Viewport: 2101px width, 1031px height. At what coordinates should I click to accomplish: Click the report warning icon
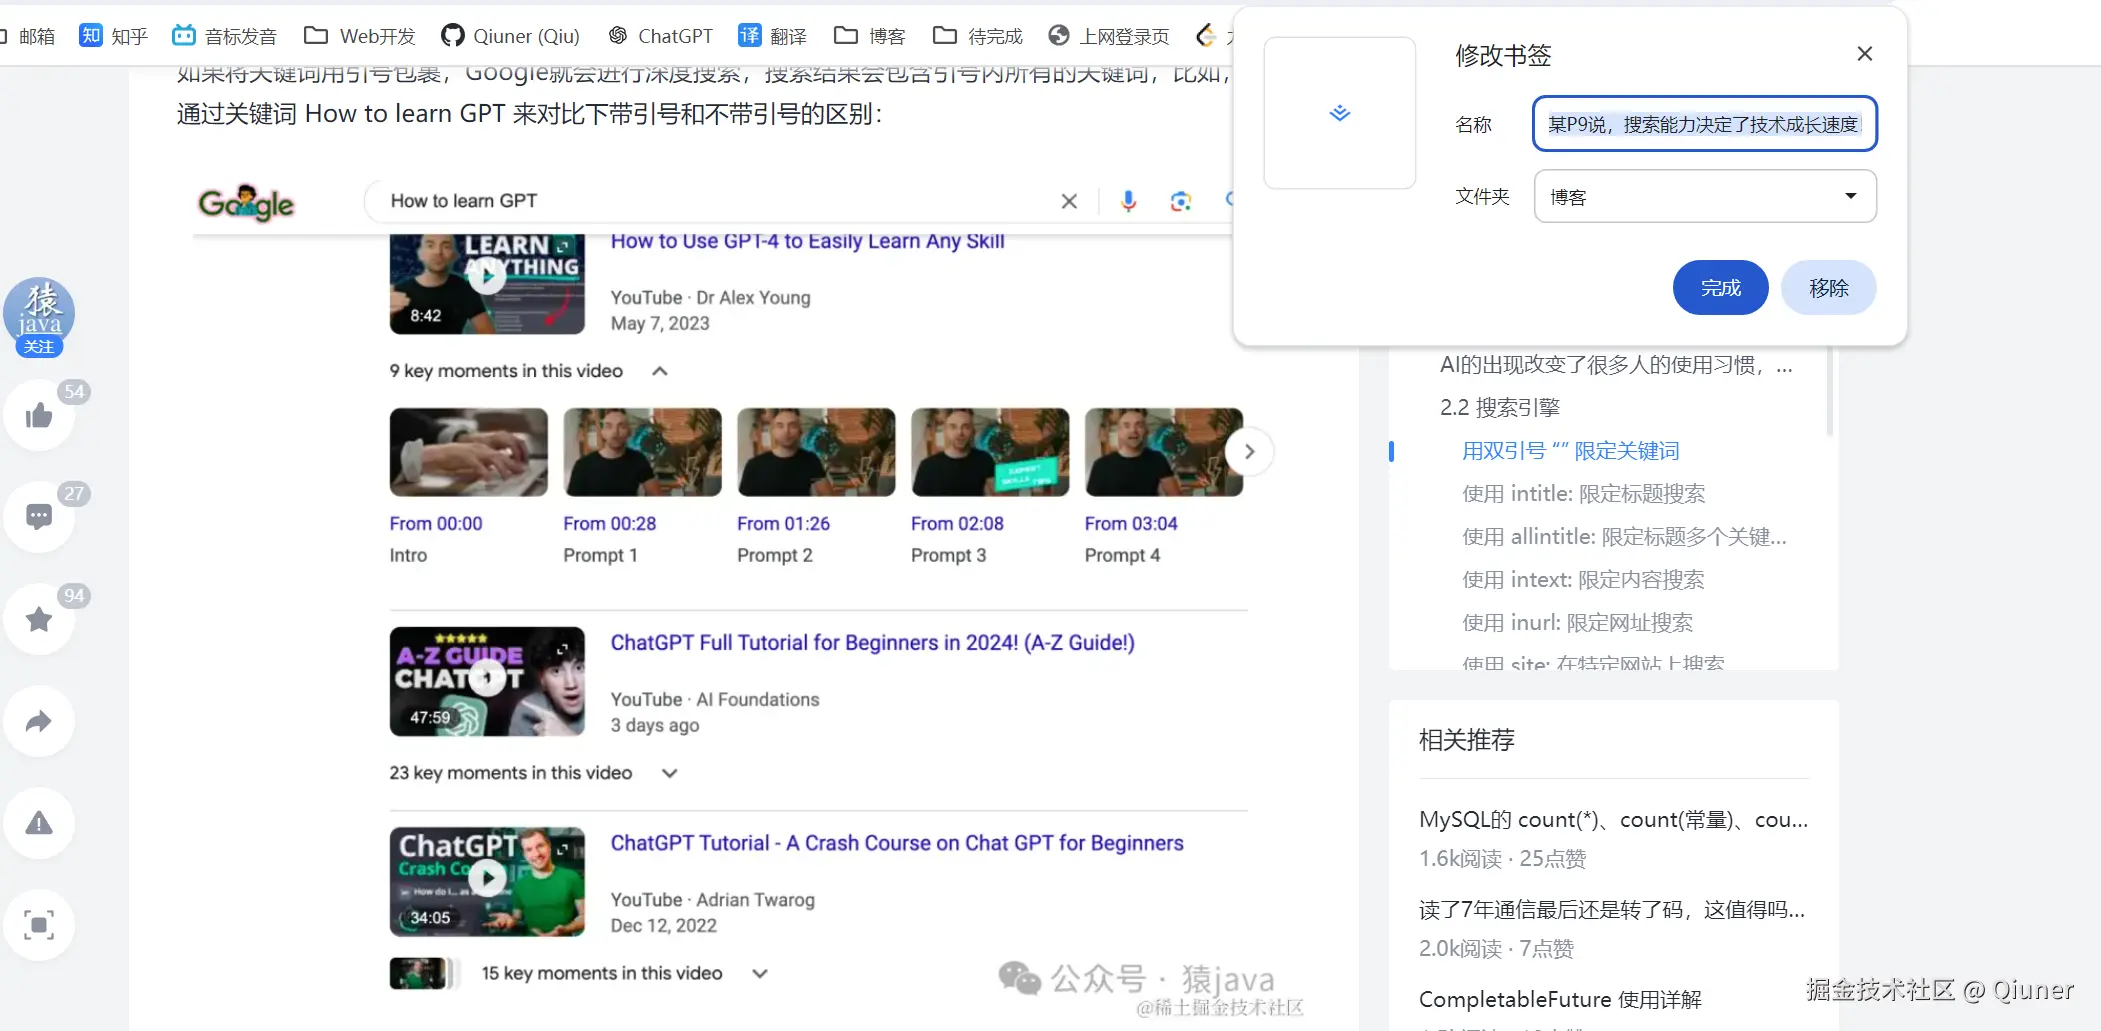pyautogui.click(x=39, y=823)
